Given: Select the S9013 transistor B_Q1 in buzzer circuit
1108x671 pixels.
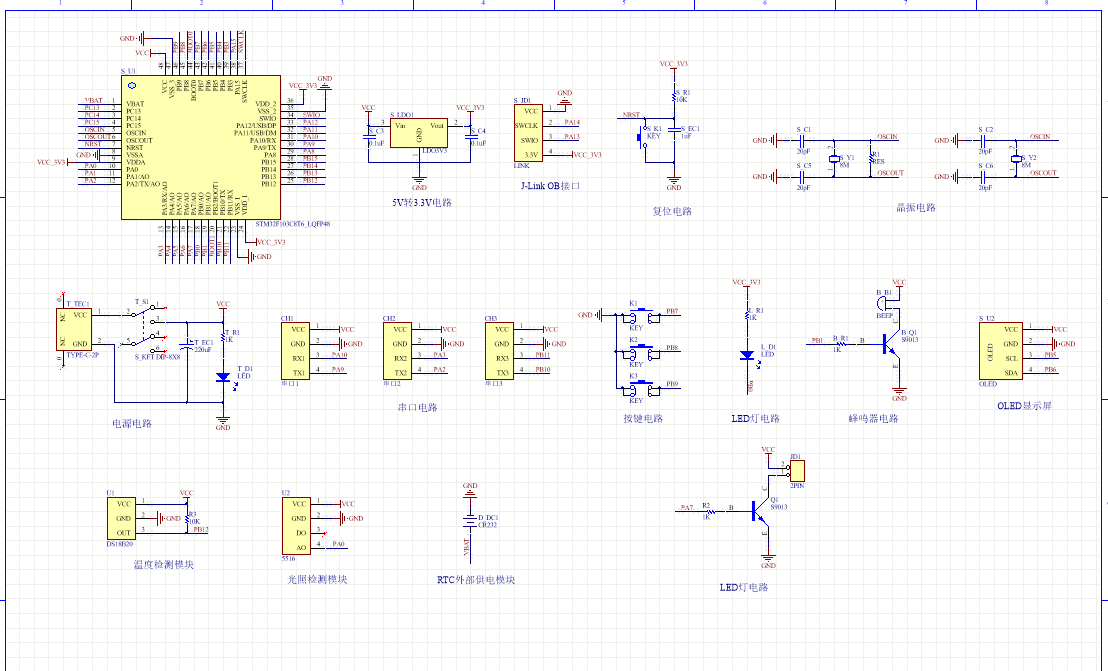Looking at the screenshot, I should [x=890, y=345].
